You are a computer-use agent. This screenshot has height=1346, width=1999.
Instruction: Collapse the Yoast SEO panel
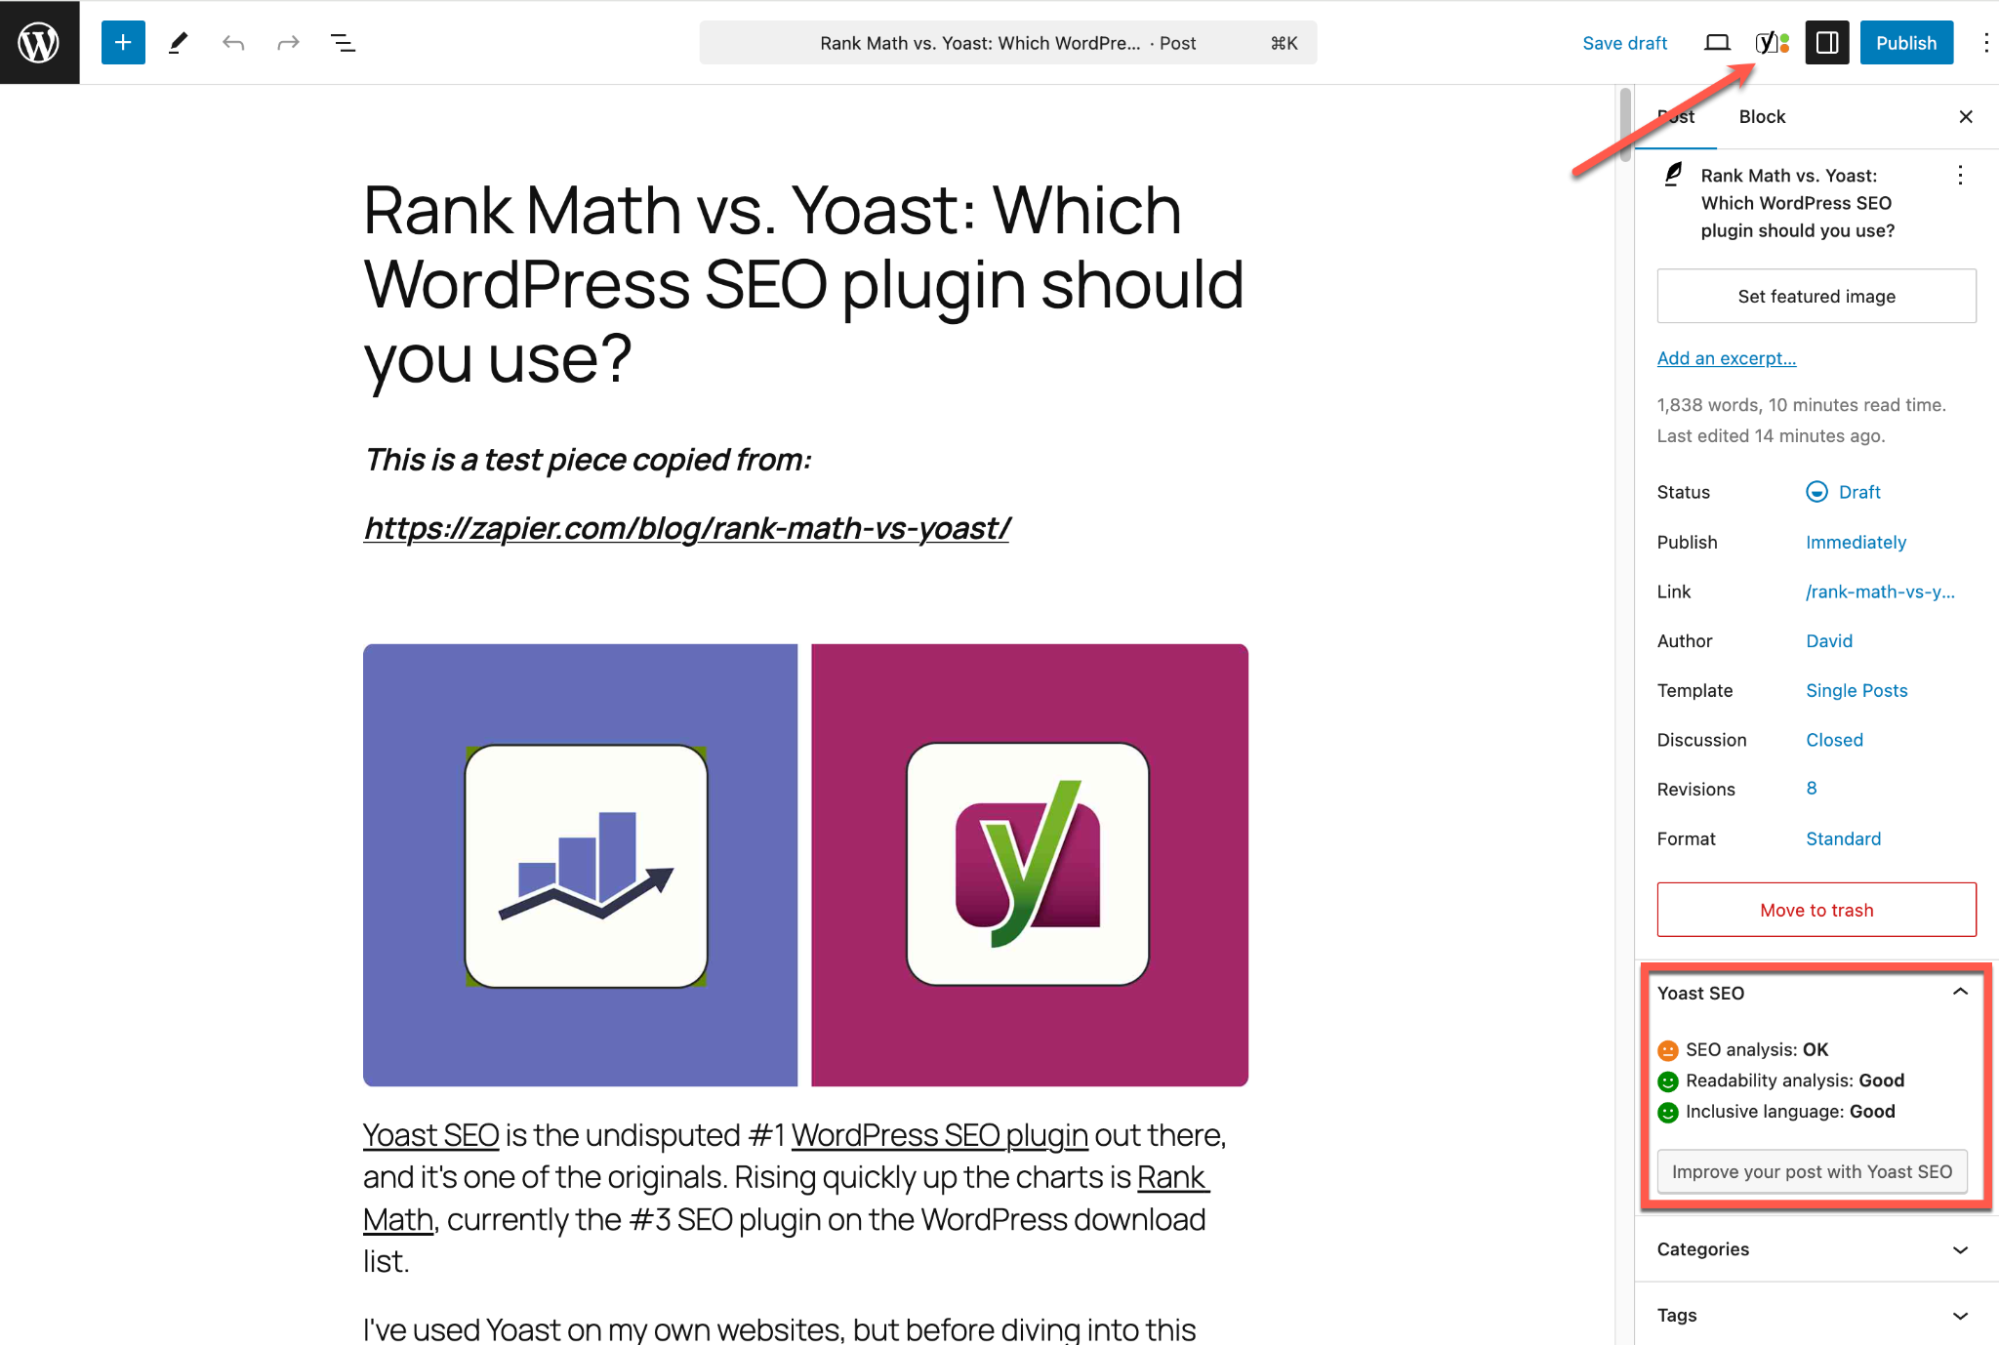click(x=1960, y=992)
